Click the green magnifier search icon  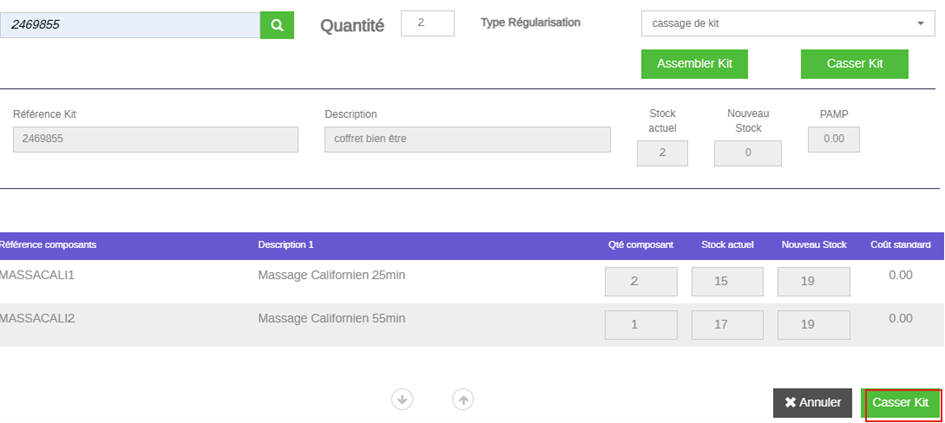(x=277, y=25)
